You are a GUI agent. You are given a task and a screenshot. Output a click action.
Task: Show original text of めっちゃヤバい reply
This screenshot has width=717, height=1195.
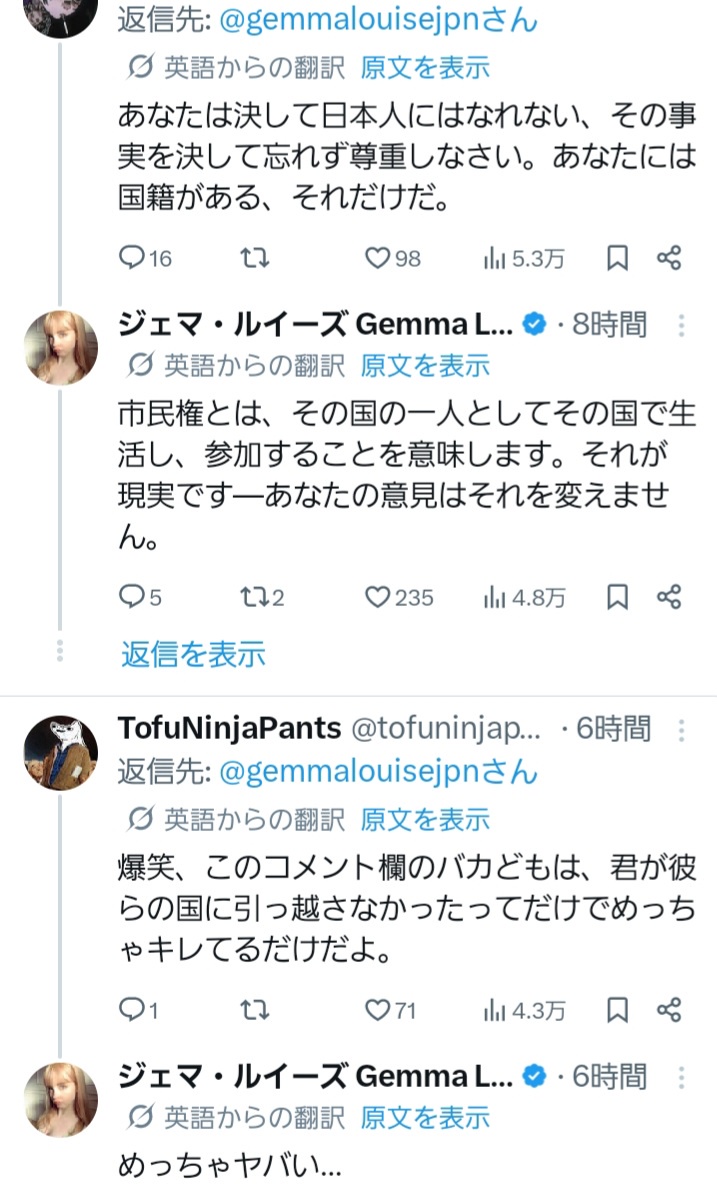425,1116
